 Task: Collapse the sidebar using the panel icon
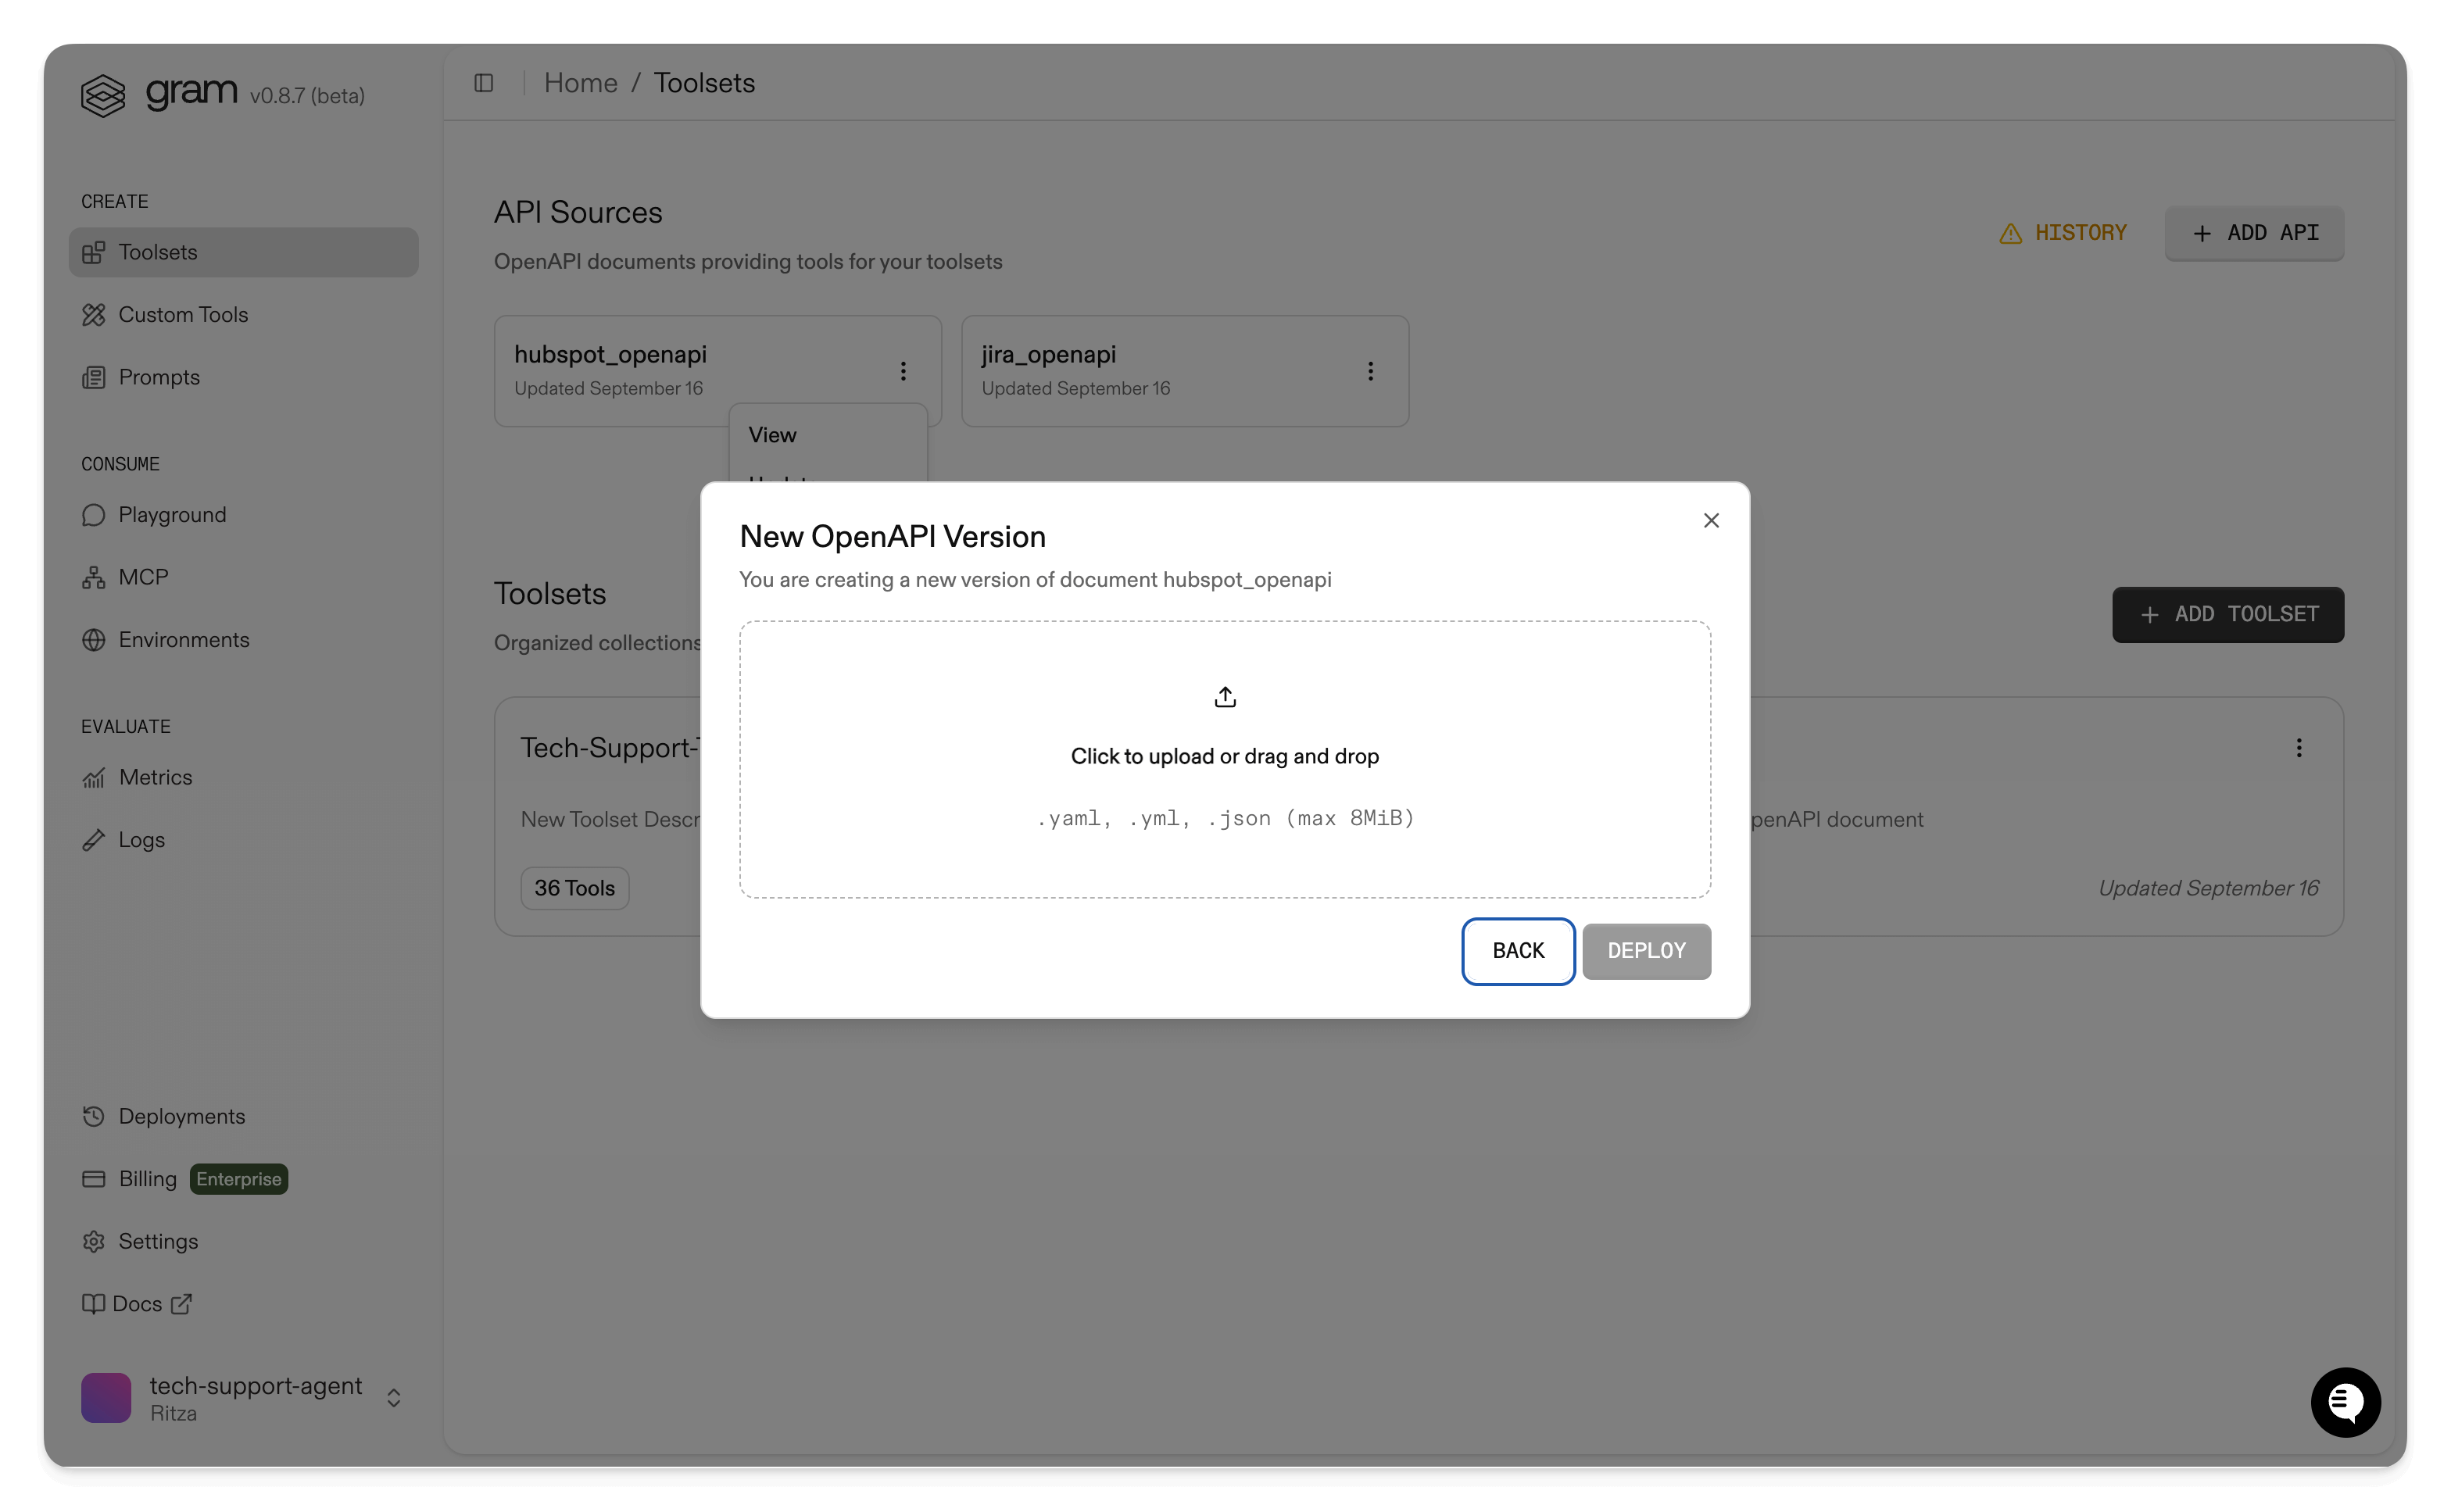click(x=485, y=83)
